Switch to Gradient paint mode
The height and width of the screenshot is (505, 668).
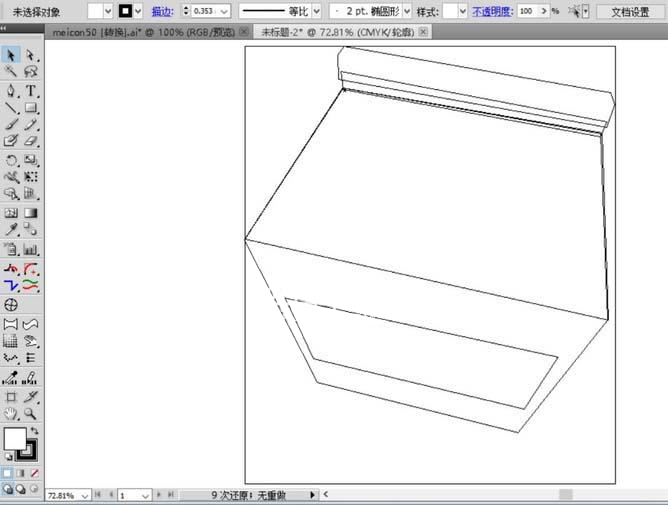(x=21, y=472)
